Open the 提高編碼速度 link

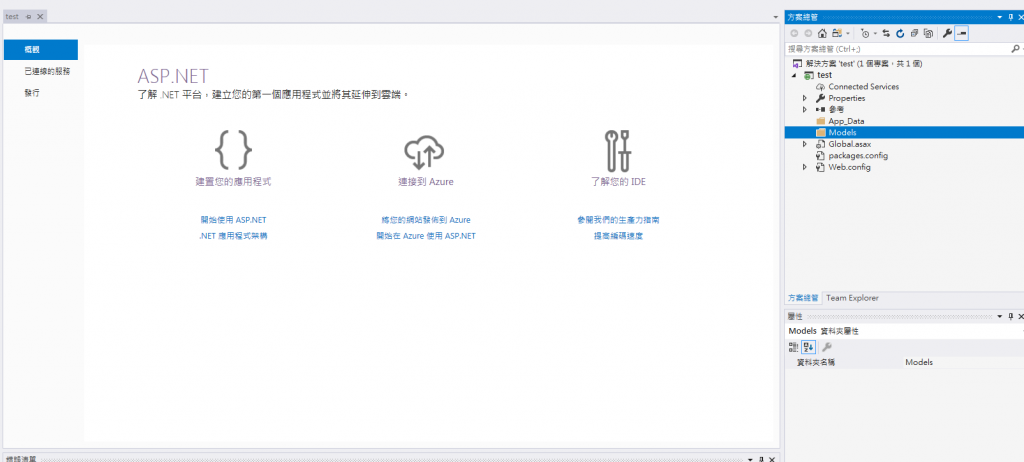click(x=618, y=236)
